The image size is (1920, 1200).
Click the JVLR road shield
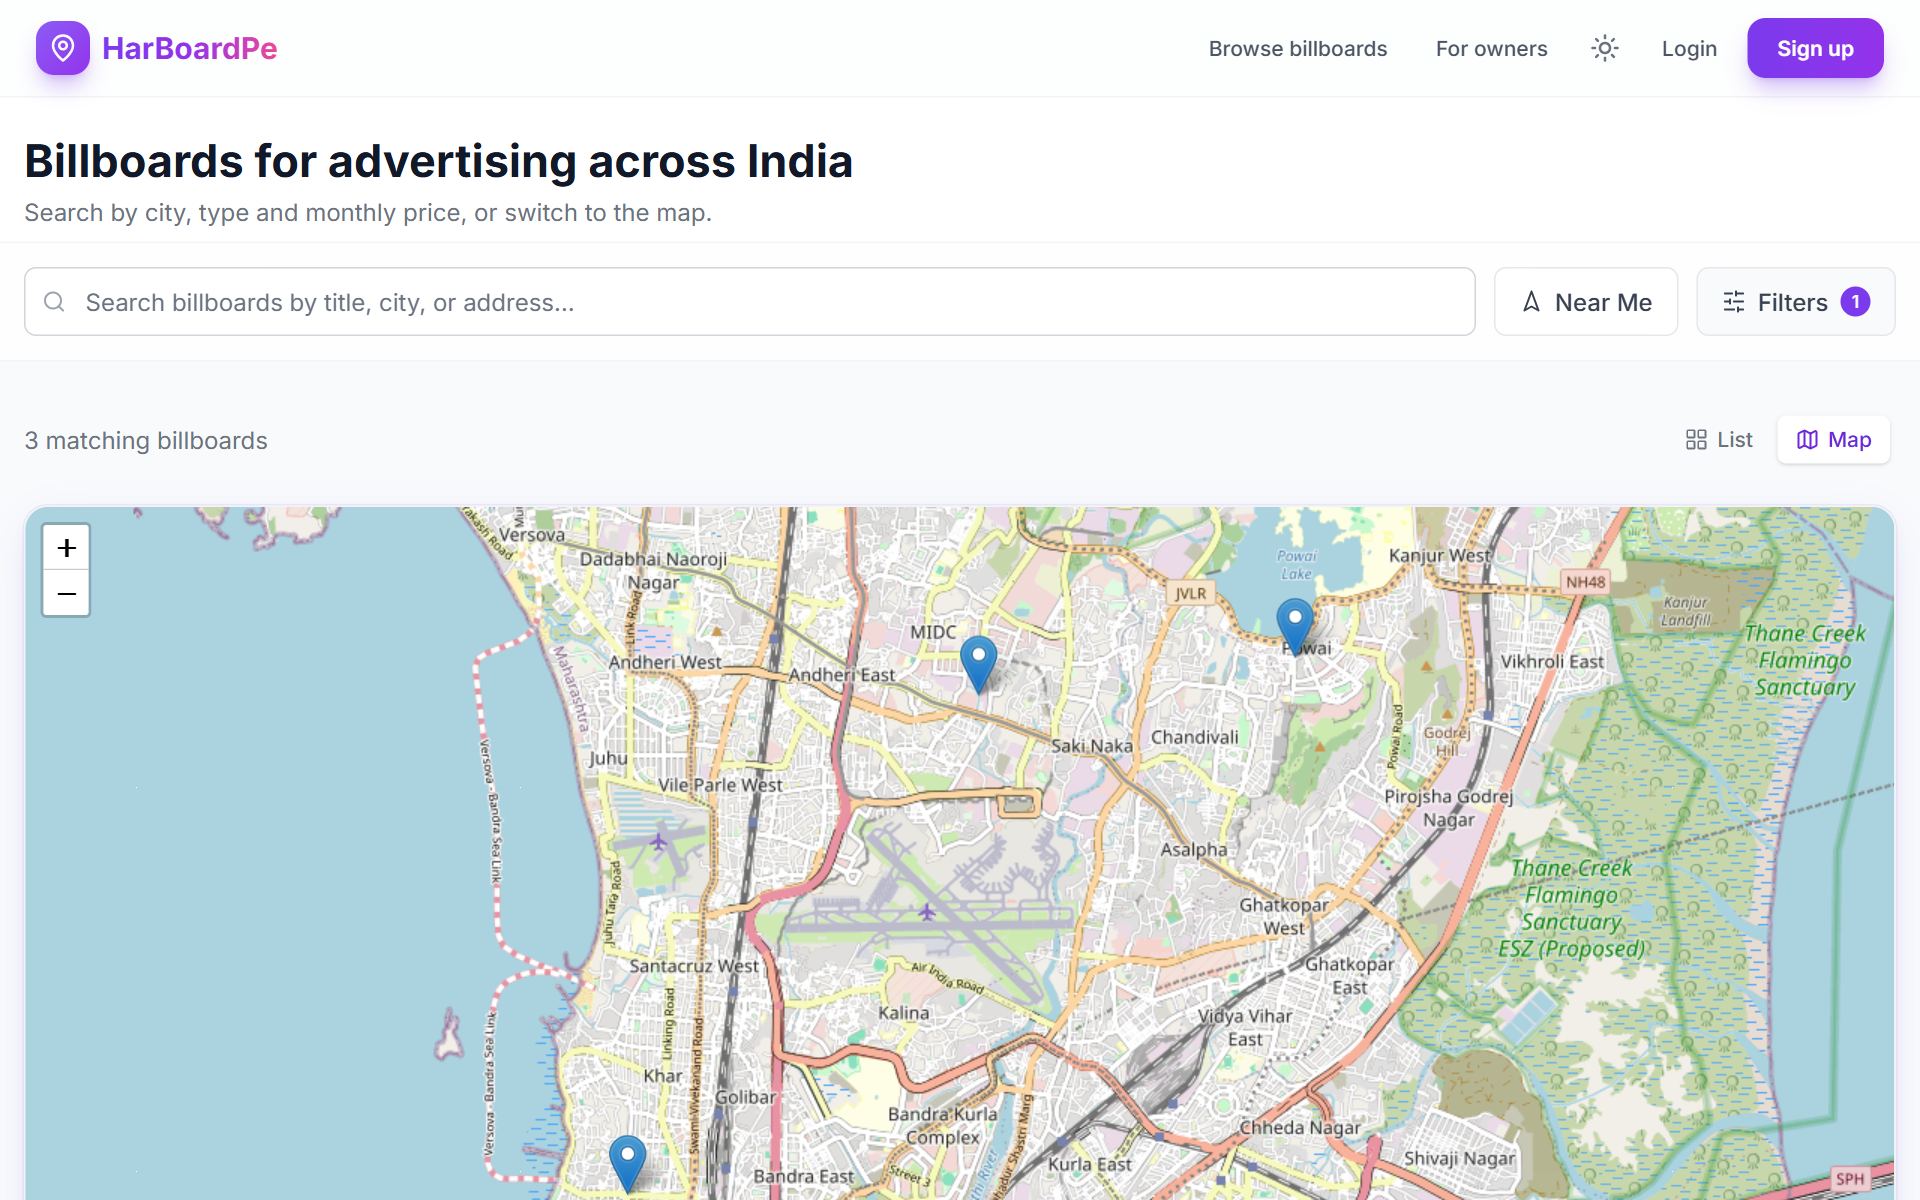click(x=1190, y=593)
